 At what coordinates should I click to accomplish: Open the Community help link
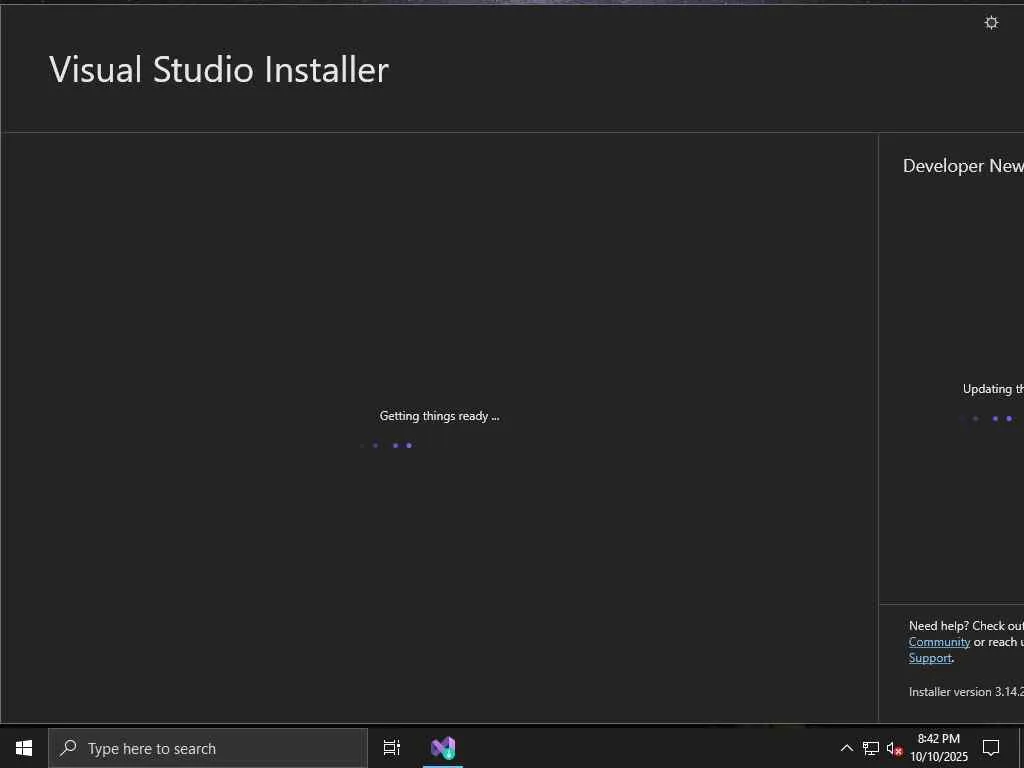(938, 642)
